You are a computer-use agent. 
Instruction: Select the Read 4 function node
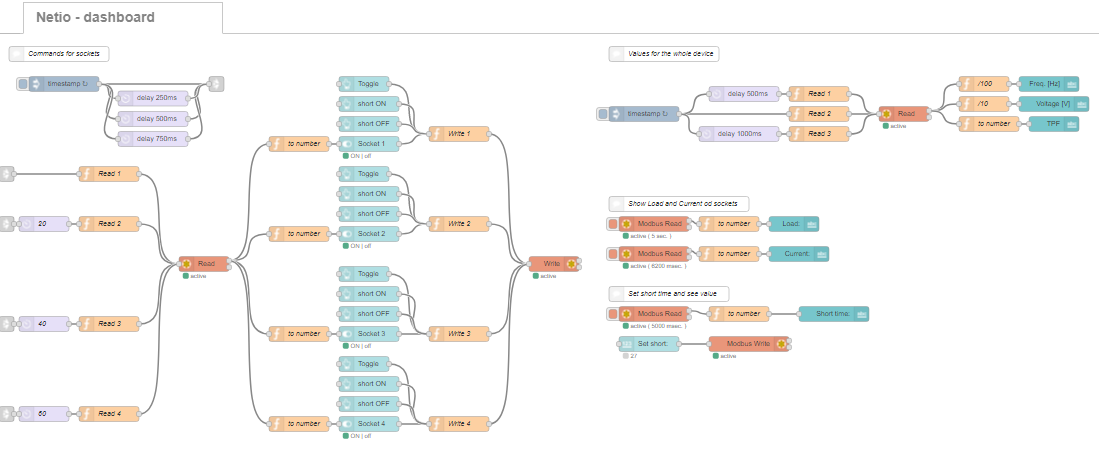[109, 414]
